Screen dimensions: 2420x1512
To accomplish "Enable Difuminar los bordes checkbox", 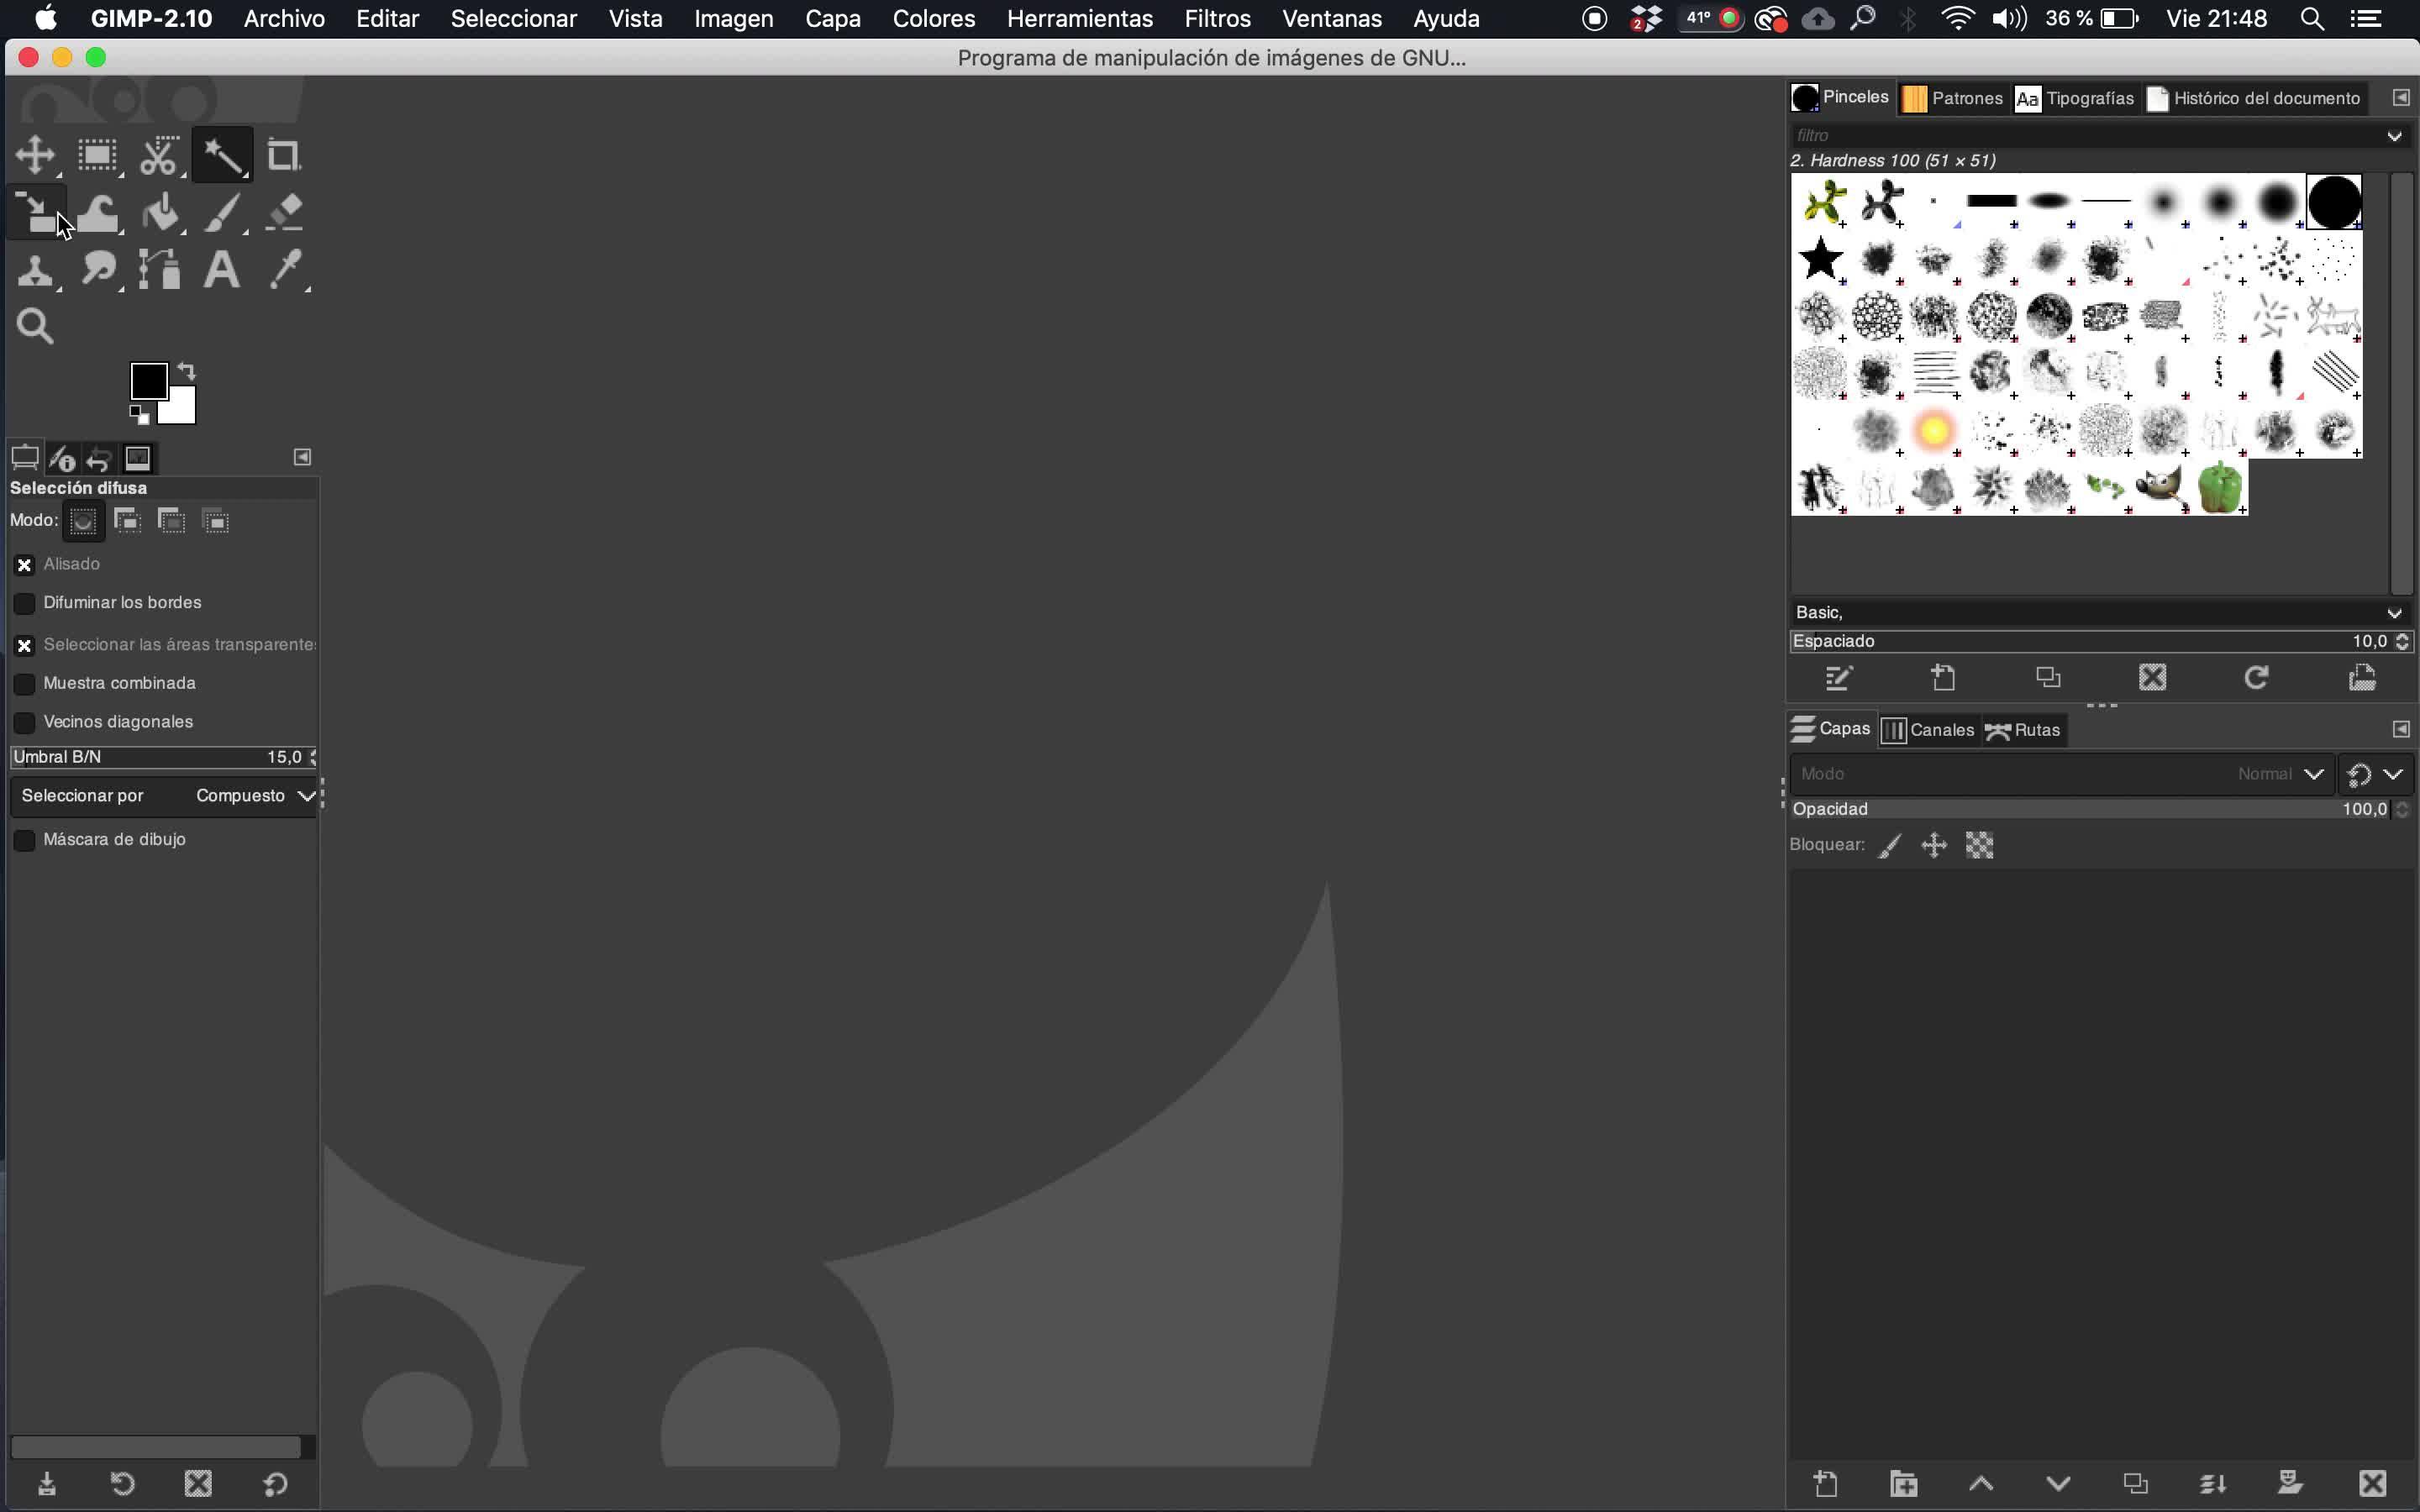I will pyautogui.click(x=25, y=603).
